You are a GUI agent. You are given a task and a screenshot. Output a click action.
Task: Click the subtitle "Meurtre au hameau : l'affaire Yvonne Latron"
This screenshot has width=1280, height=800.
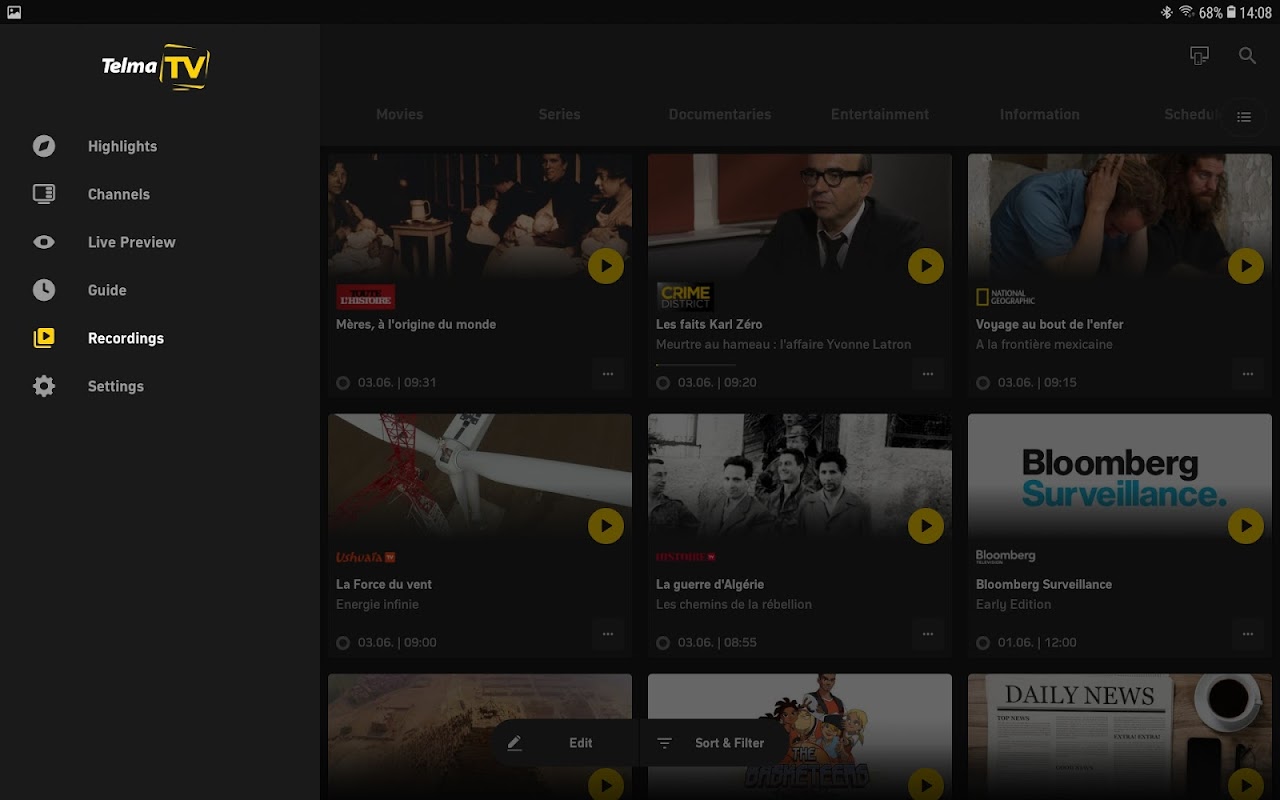[x=784, y=345]
